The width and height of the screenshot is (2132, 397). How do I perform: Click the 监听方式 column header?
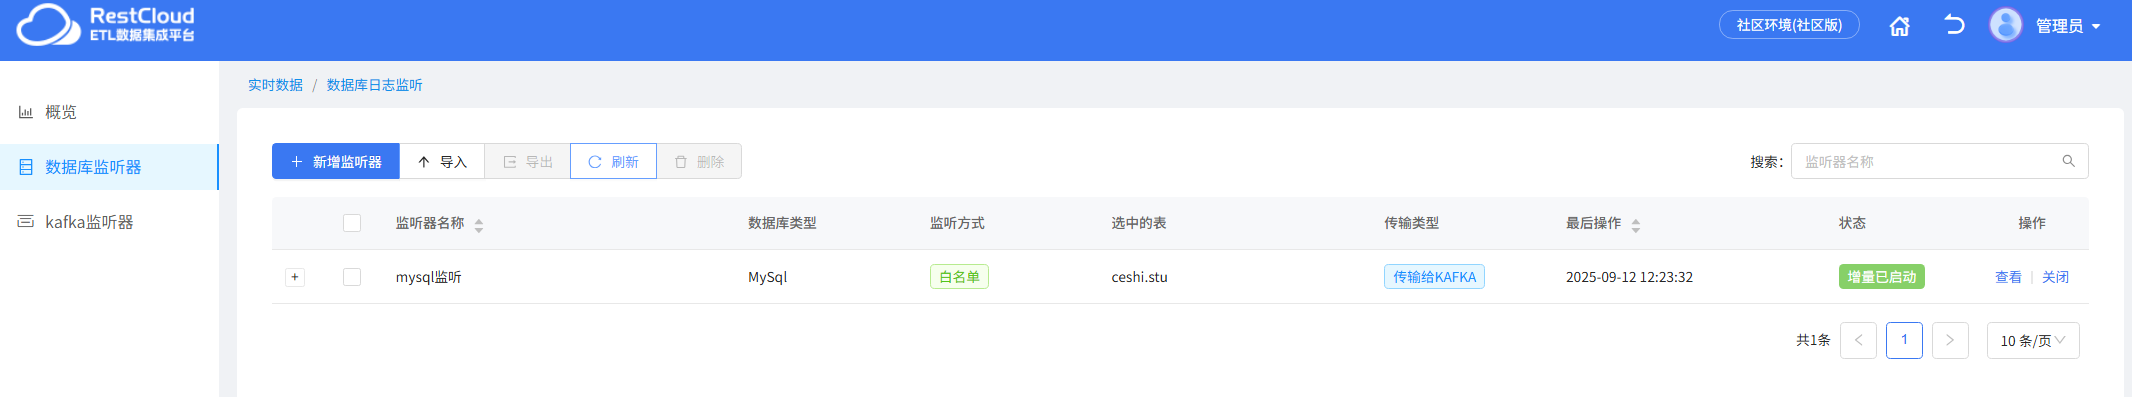957,223
